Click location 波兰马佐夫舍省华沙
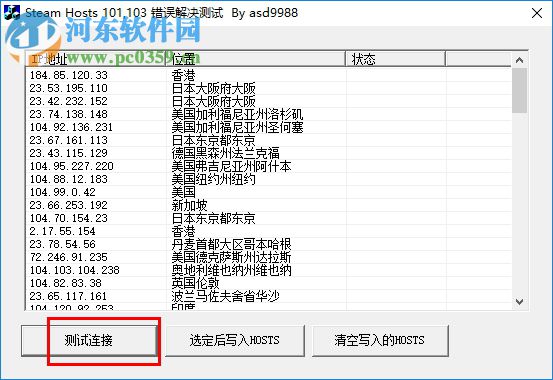Screen dimensions: 553x380 226,296
